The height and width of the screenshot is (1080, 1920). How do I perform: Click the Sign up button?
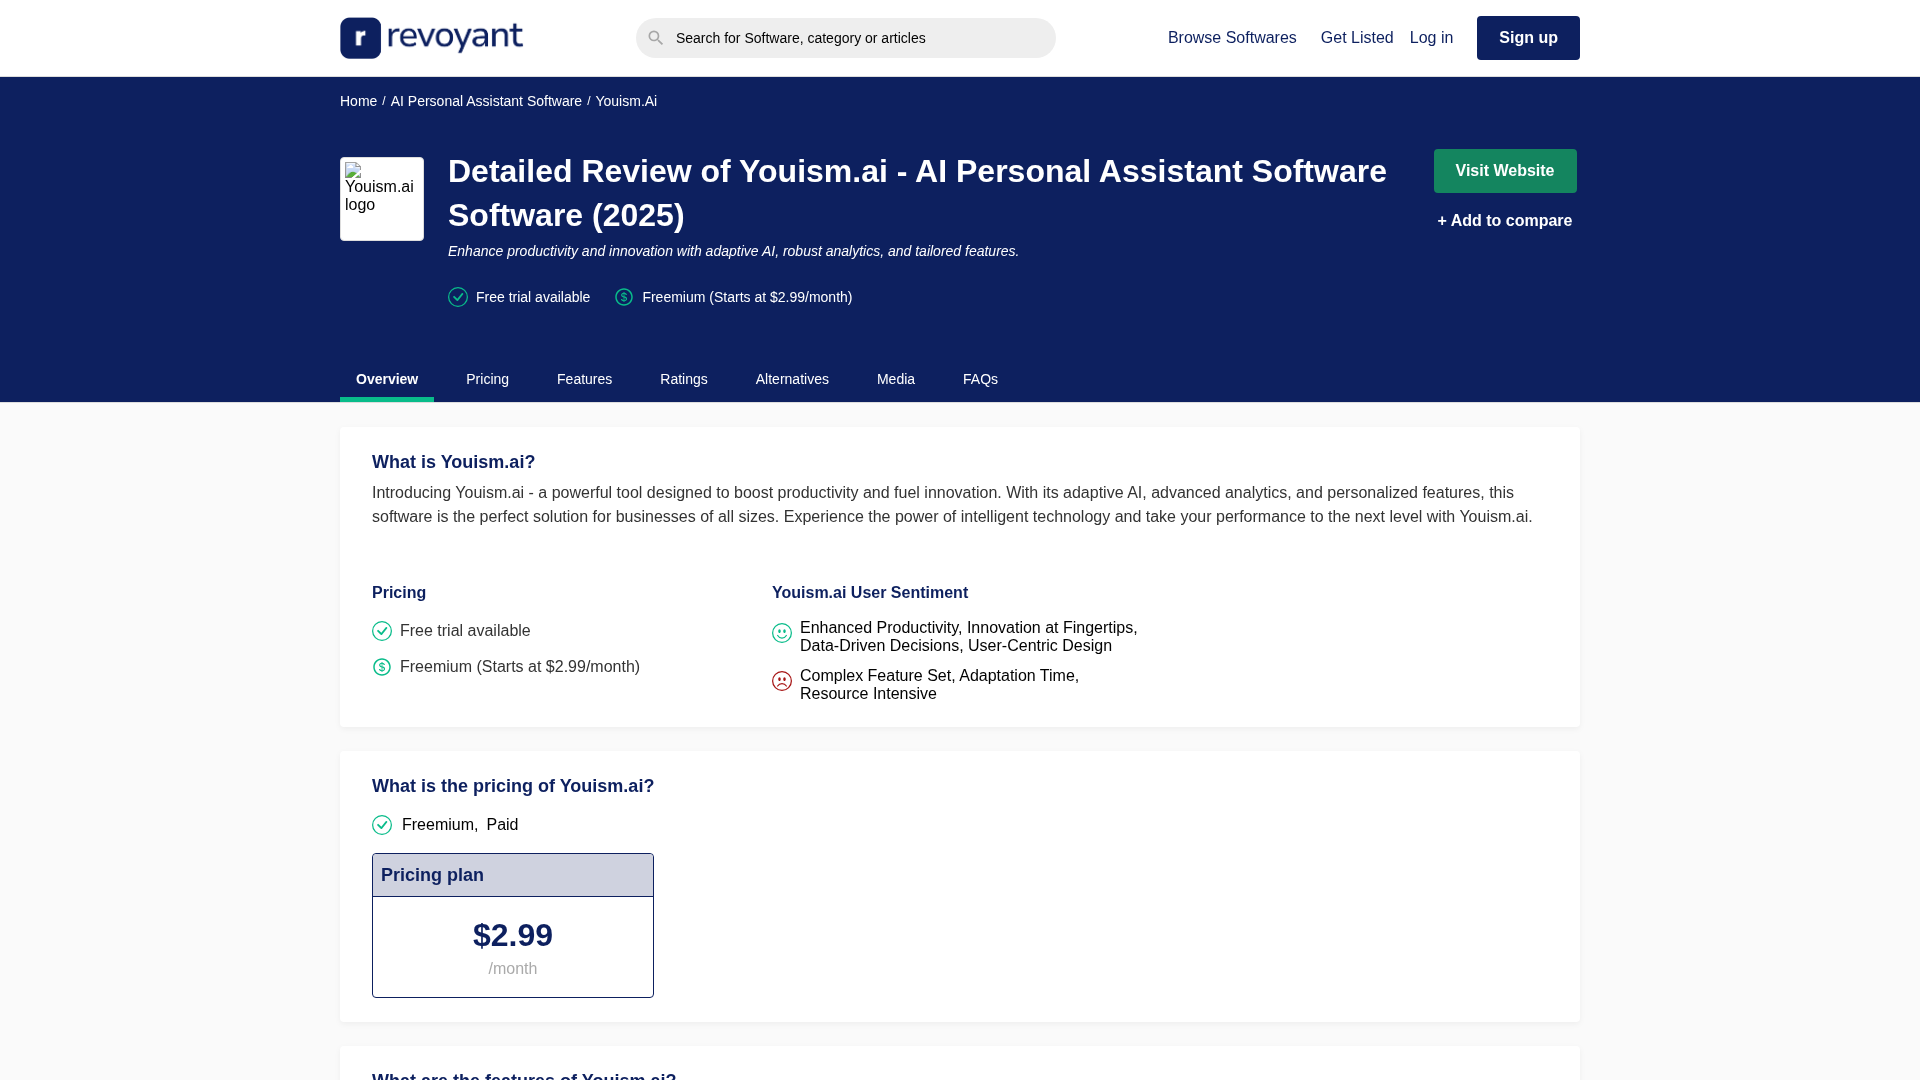click(1527, 38)
